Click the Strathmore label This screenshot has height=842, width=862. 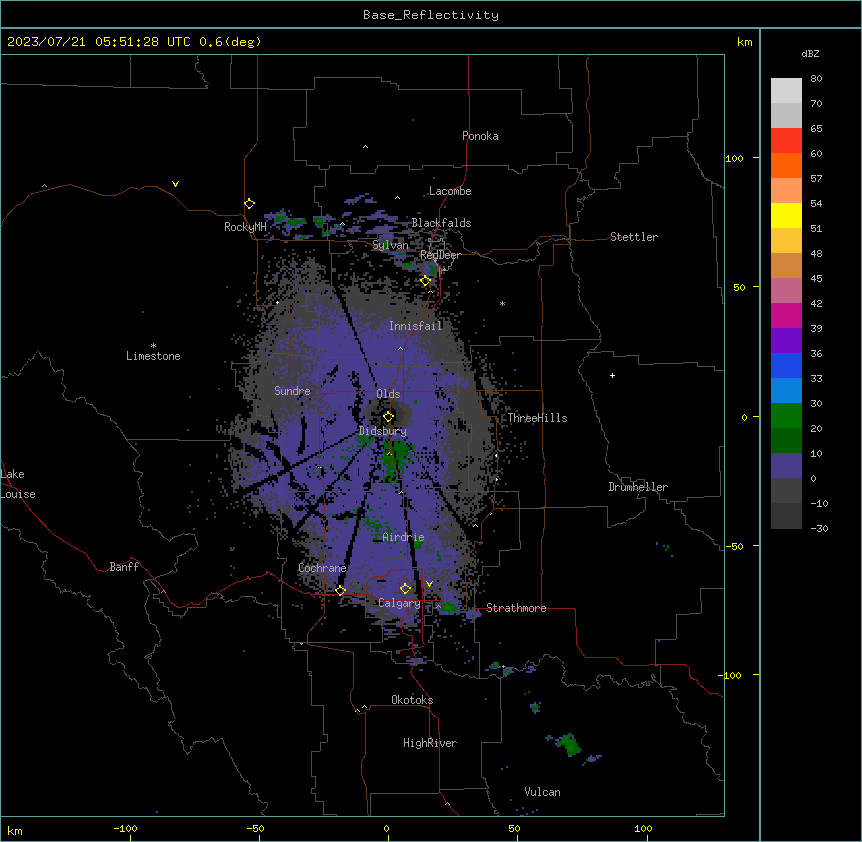click(516, 608)
